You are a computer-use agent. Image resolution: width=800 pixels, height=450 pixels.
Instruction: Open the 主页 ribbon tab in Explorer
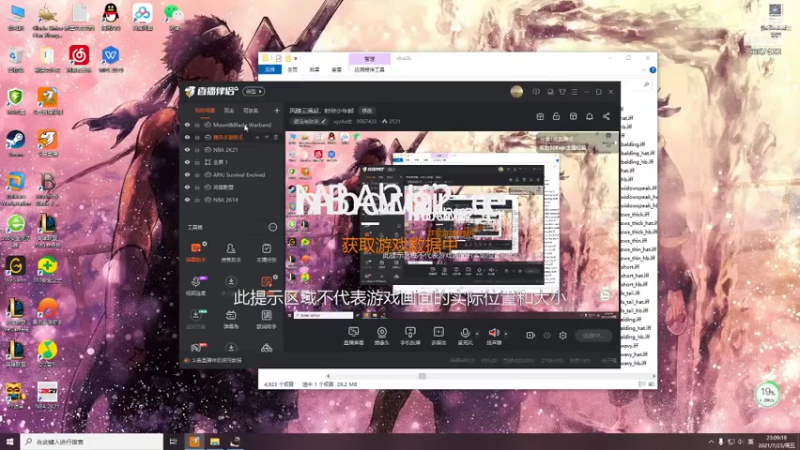[293, 69]
